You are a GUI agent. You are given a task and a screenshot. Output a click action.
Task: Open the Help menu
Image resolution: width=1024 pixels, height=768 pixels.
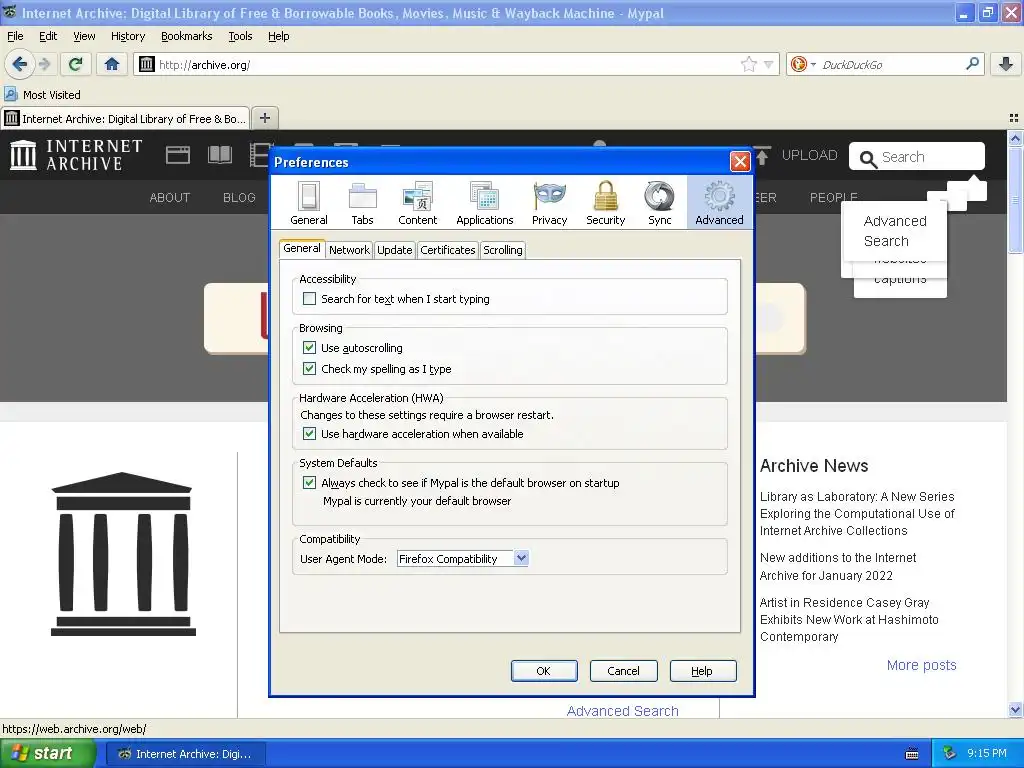[x=278, y=36]
